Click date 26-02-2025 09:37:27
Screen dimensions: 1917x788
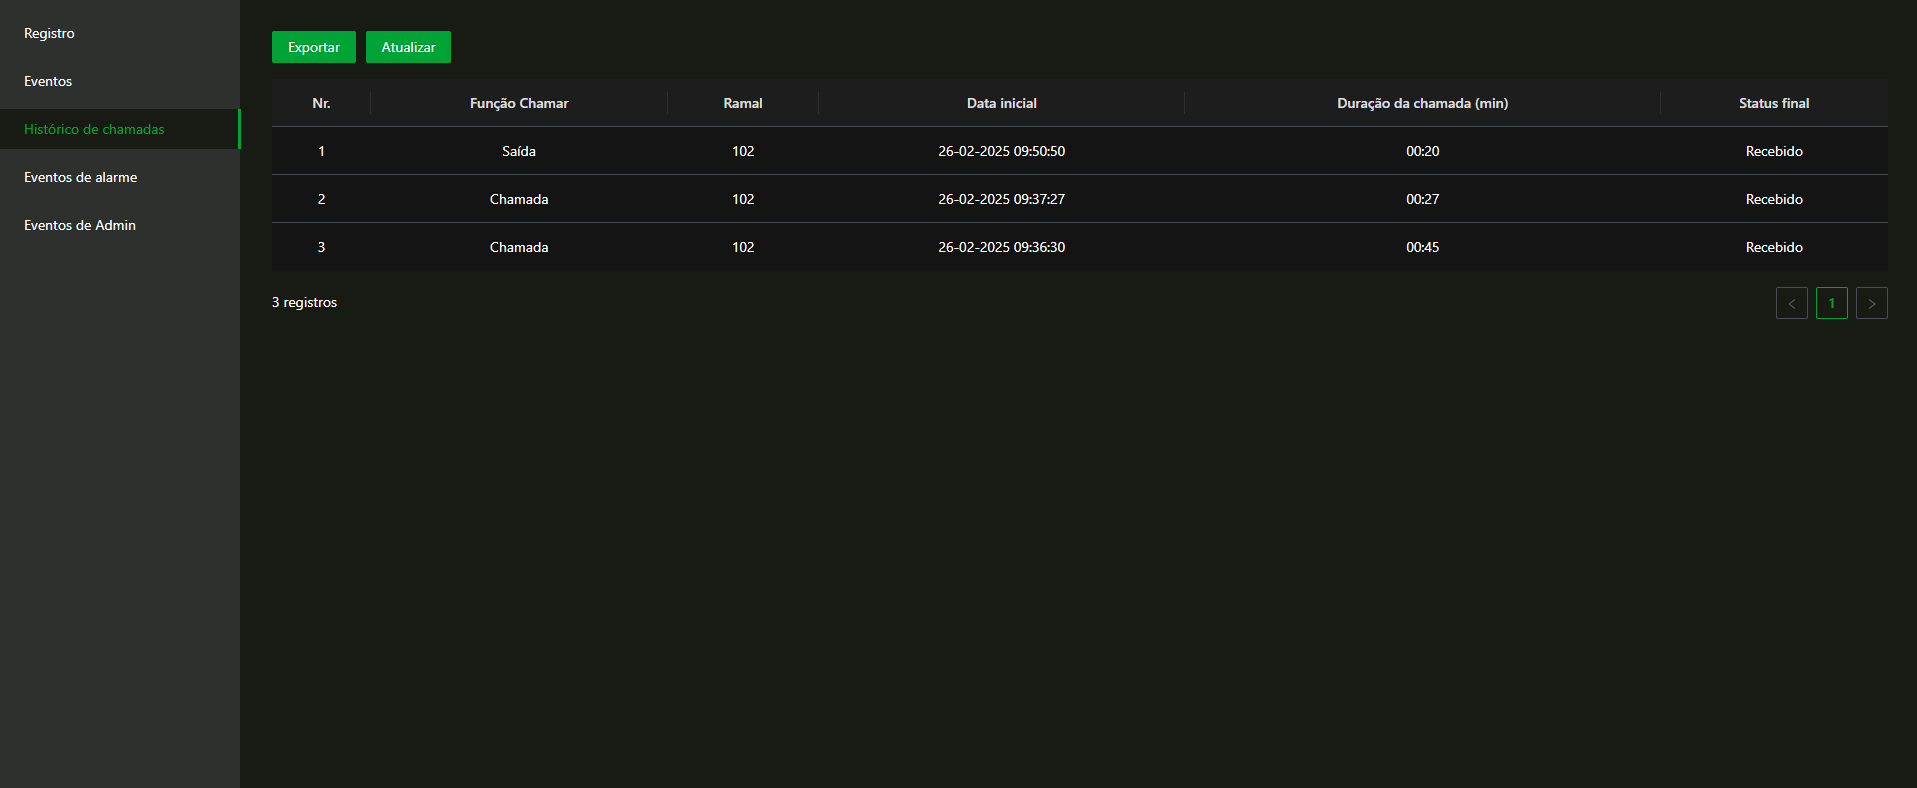[x=1002, y=199]
